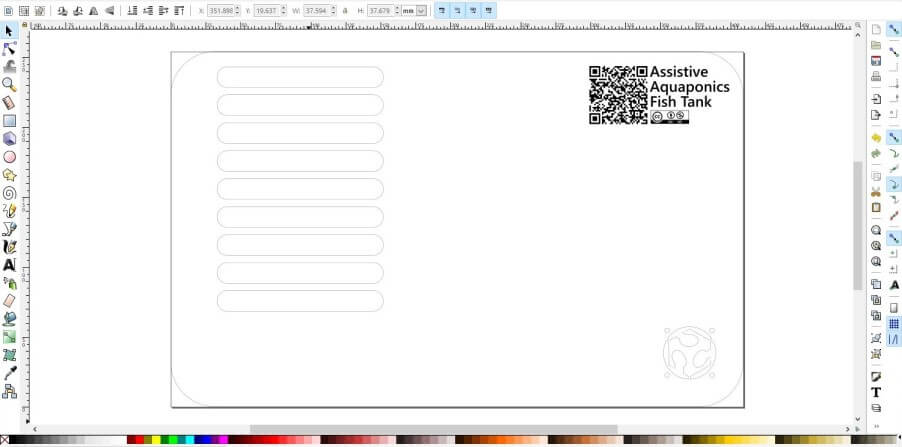
Task: Pick the Spiral tool
Action: pyautogui.click(x=10, y=193)
